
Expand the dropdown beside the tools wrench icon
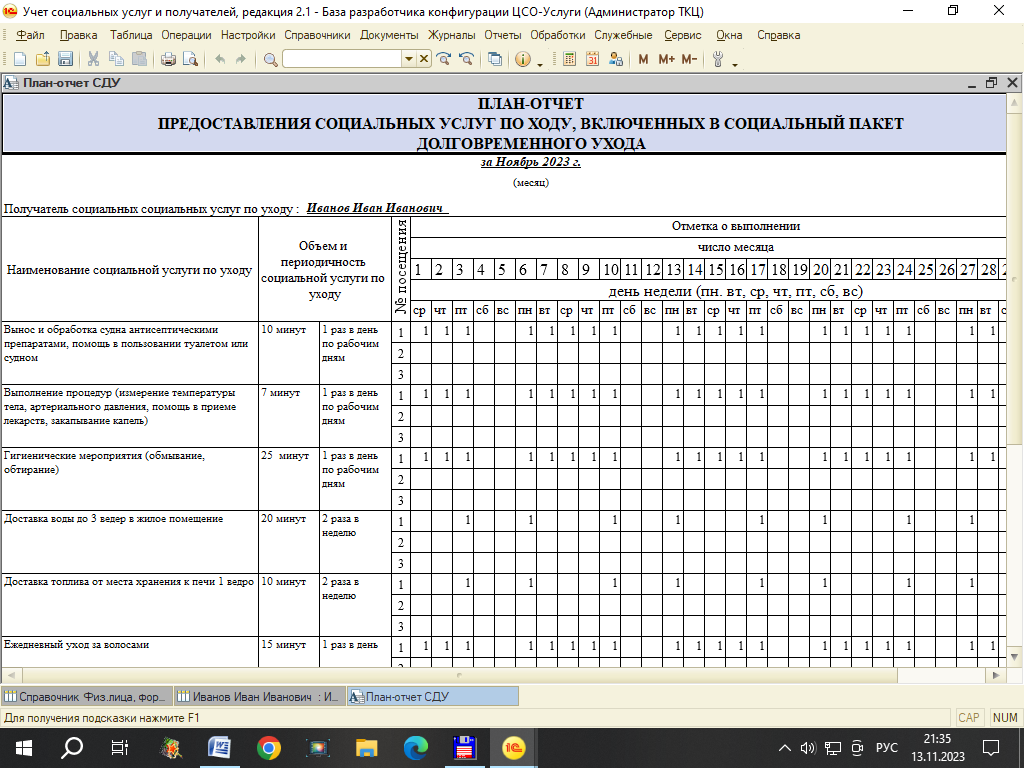tap(735, 62)
